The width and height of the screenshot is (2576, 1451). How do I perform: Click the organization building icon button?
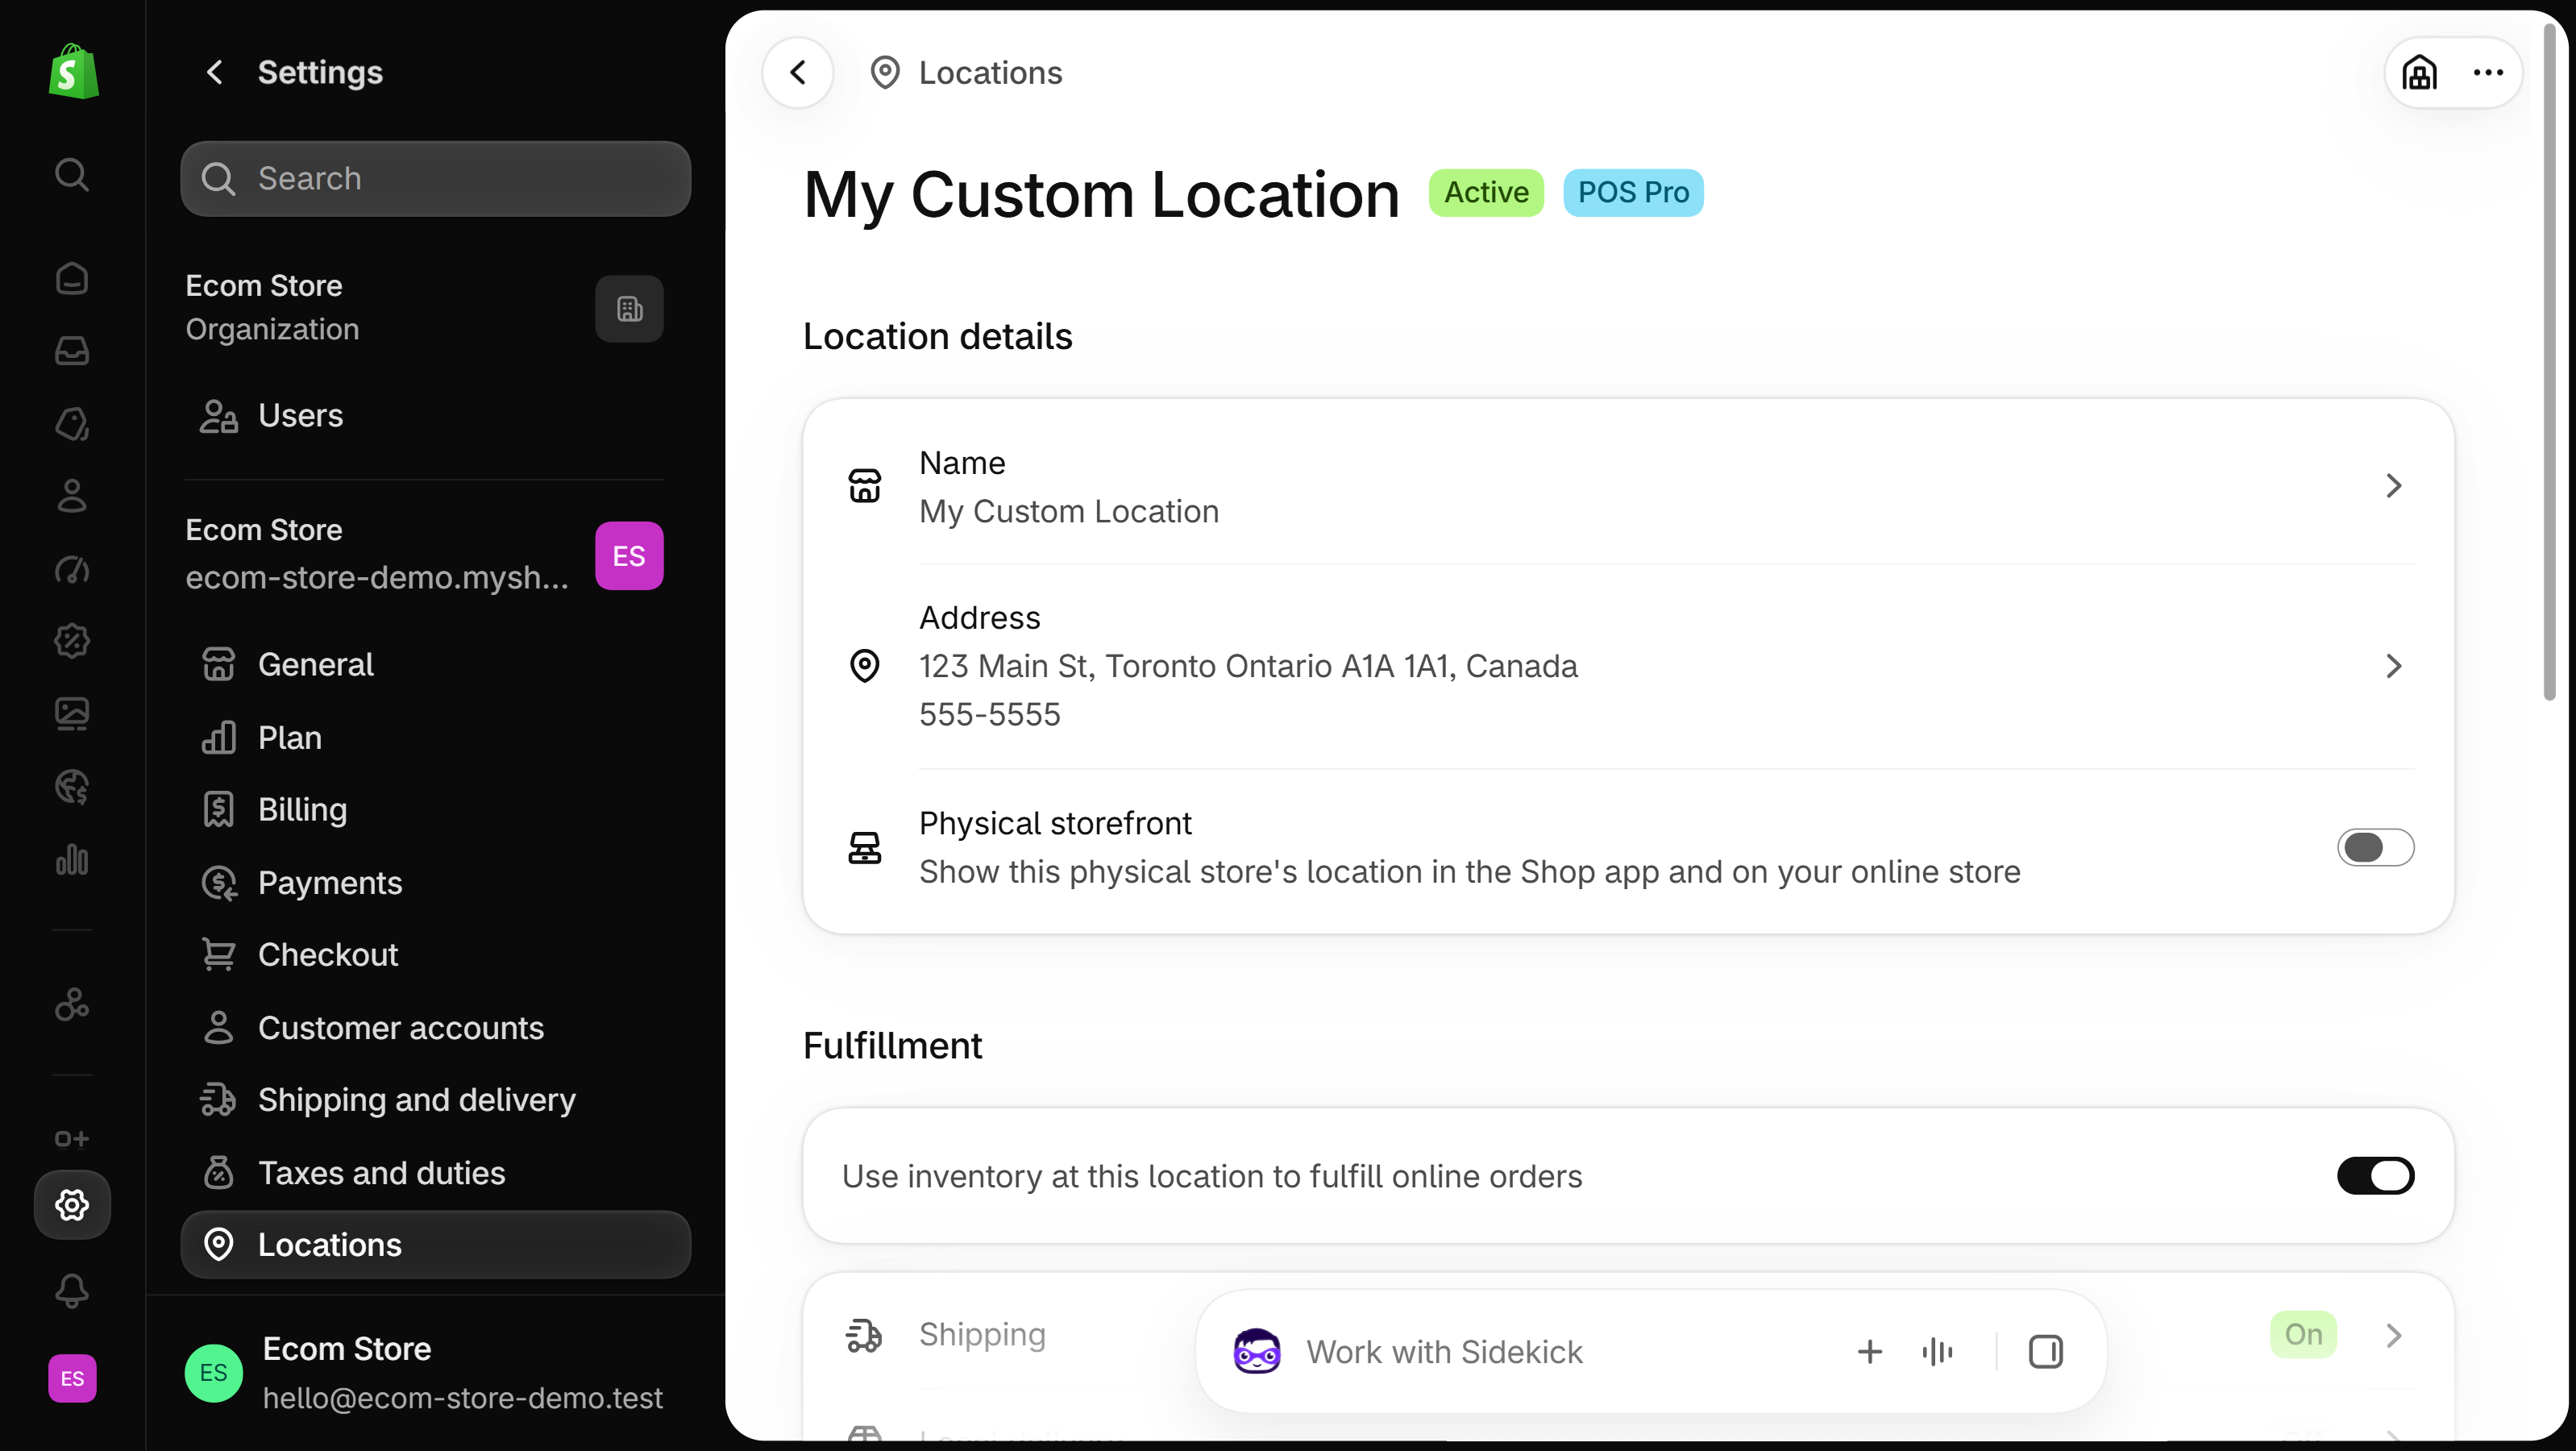[629, 309]
